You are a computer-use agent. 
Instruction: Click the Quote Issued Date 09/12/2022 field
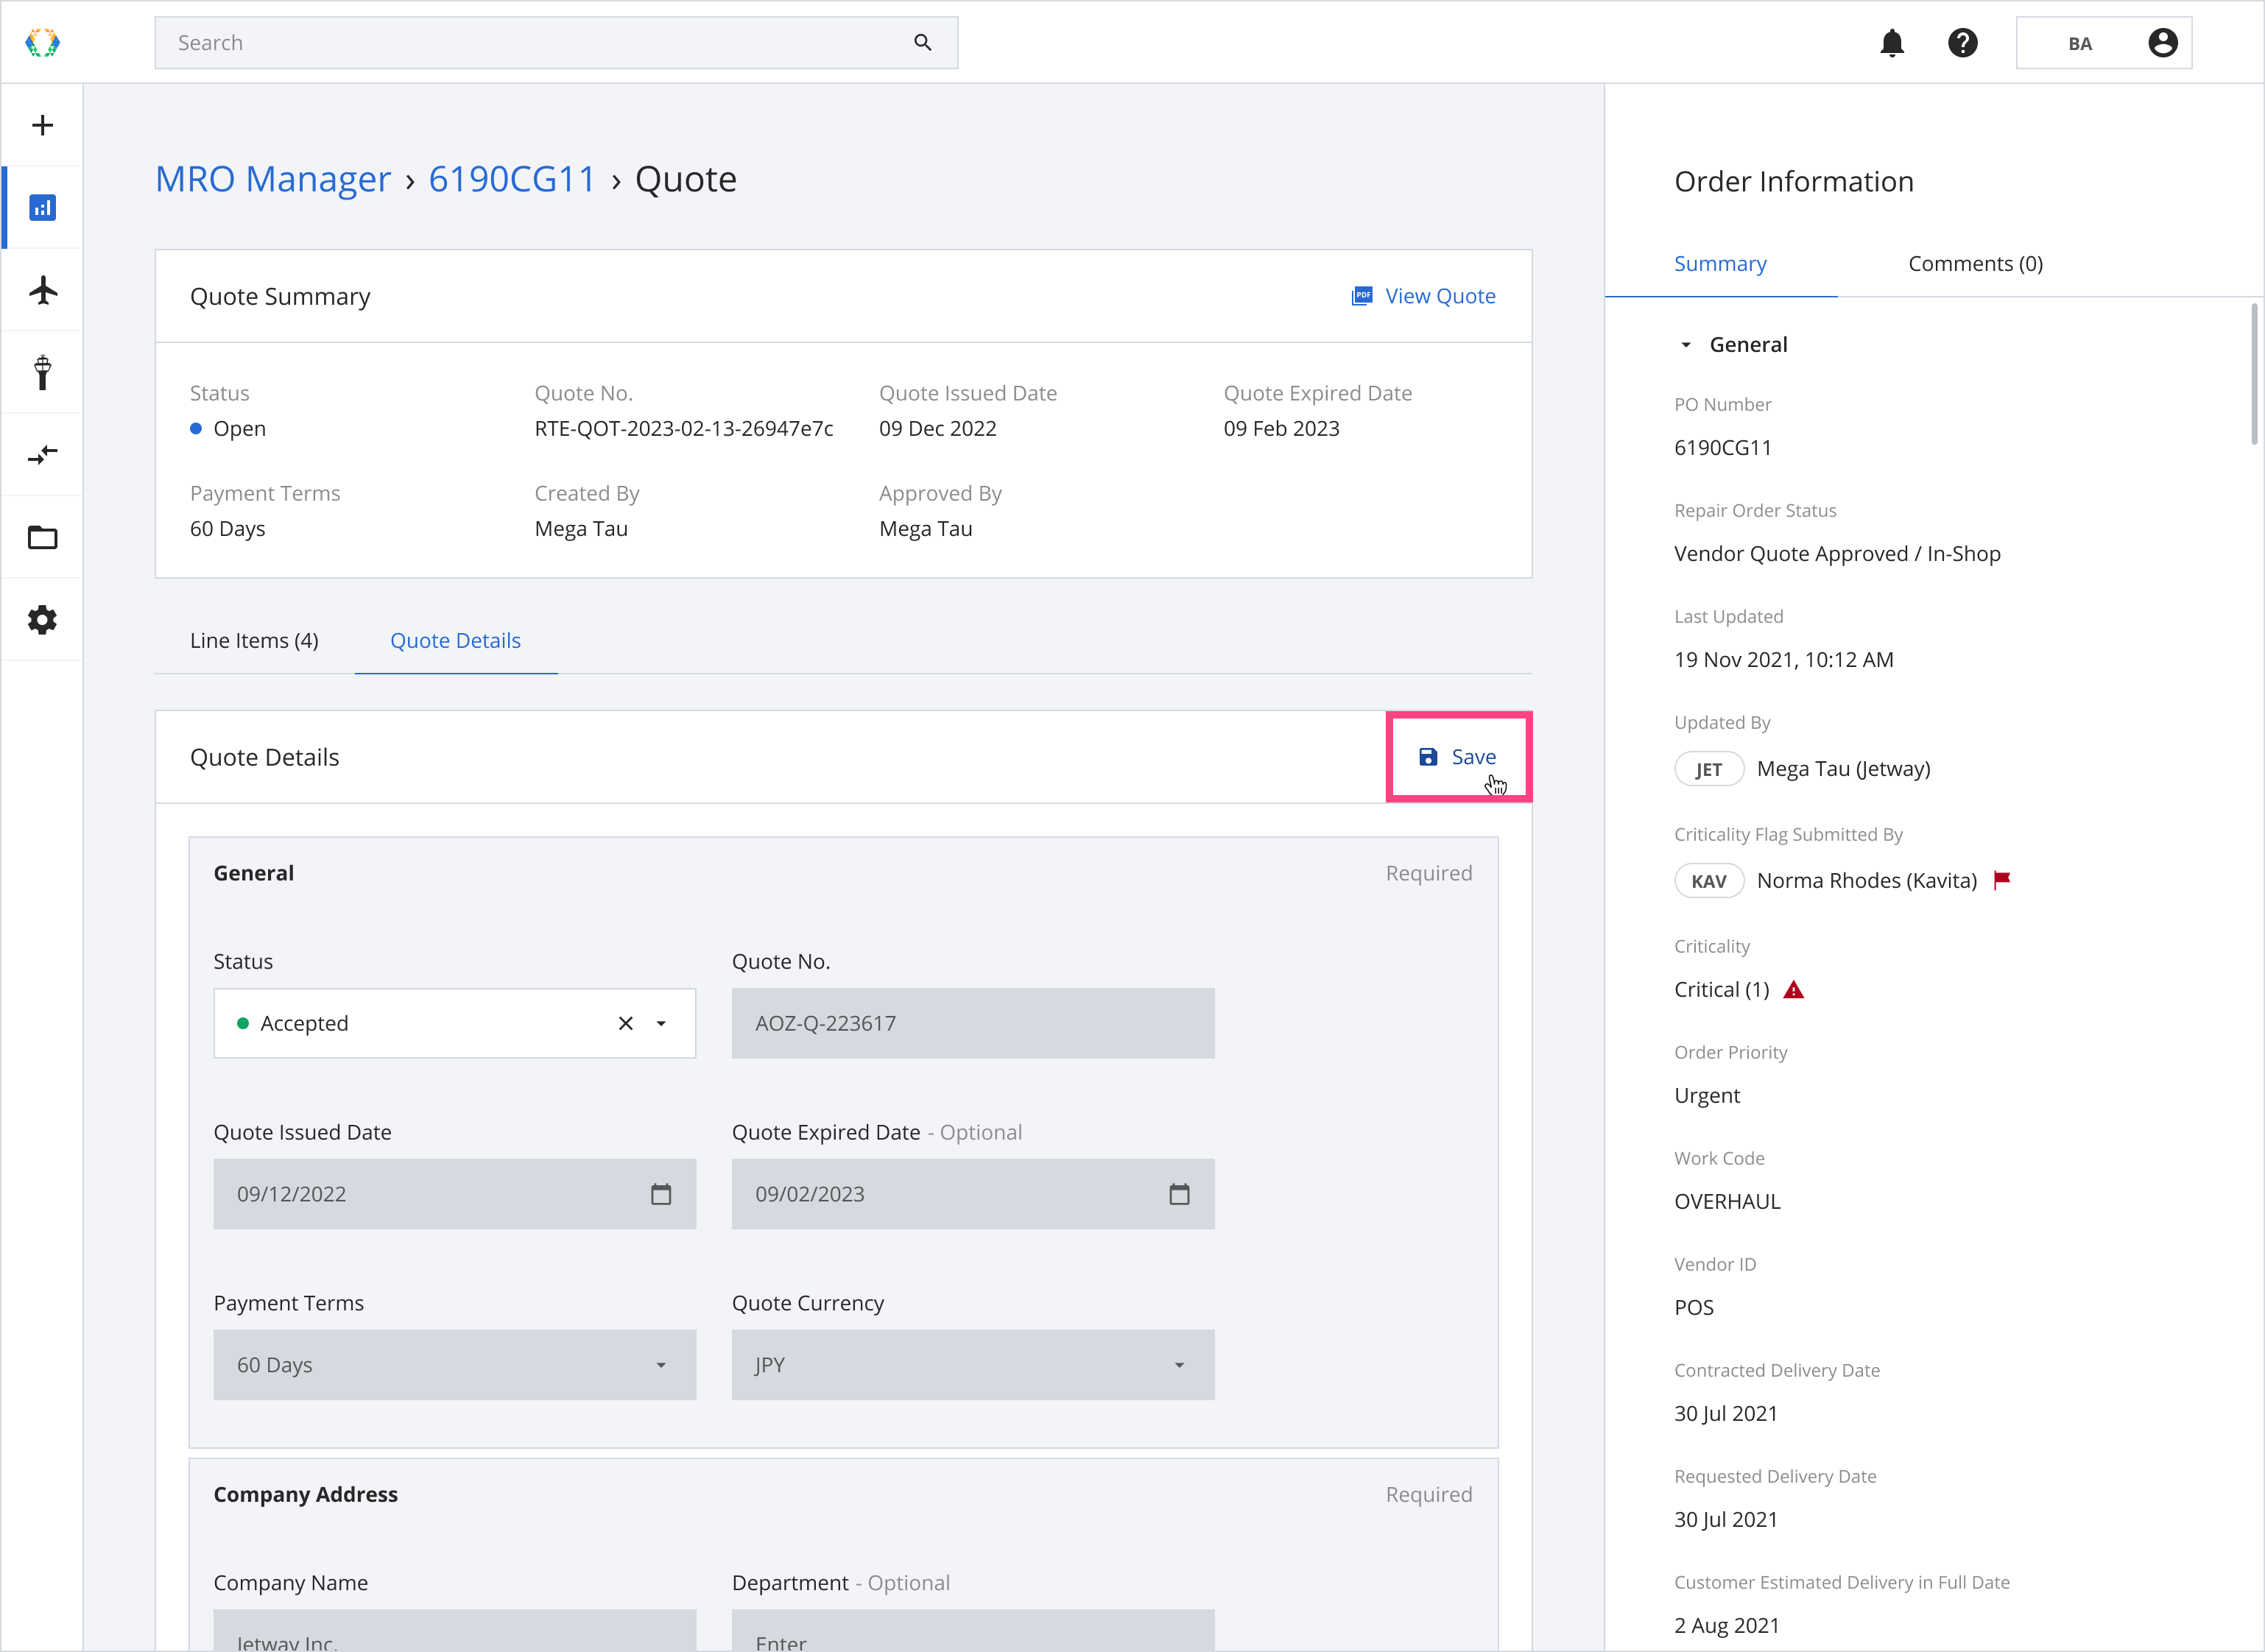454,1194
